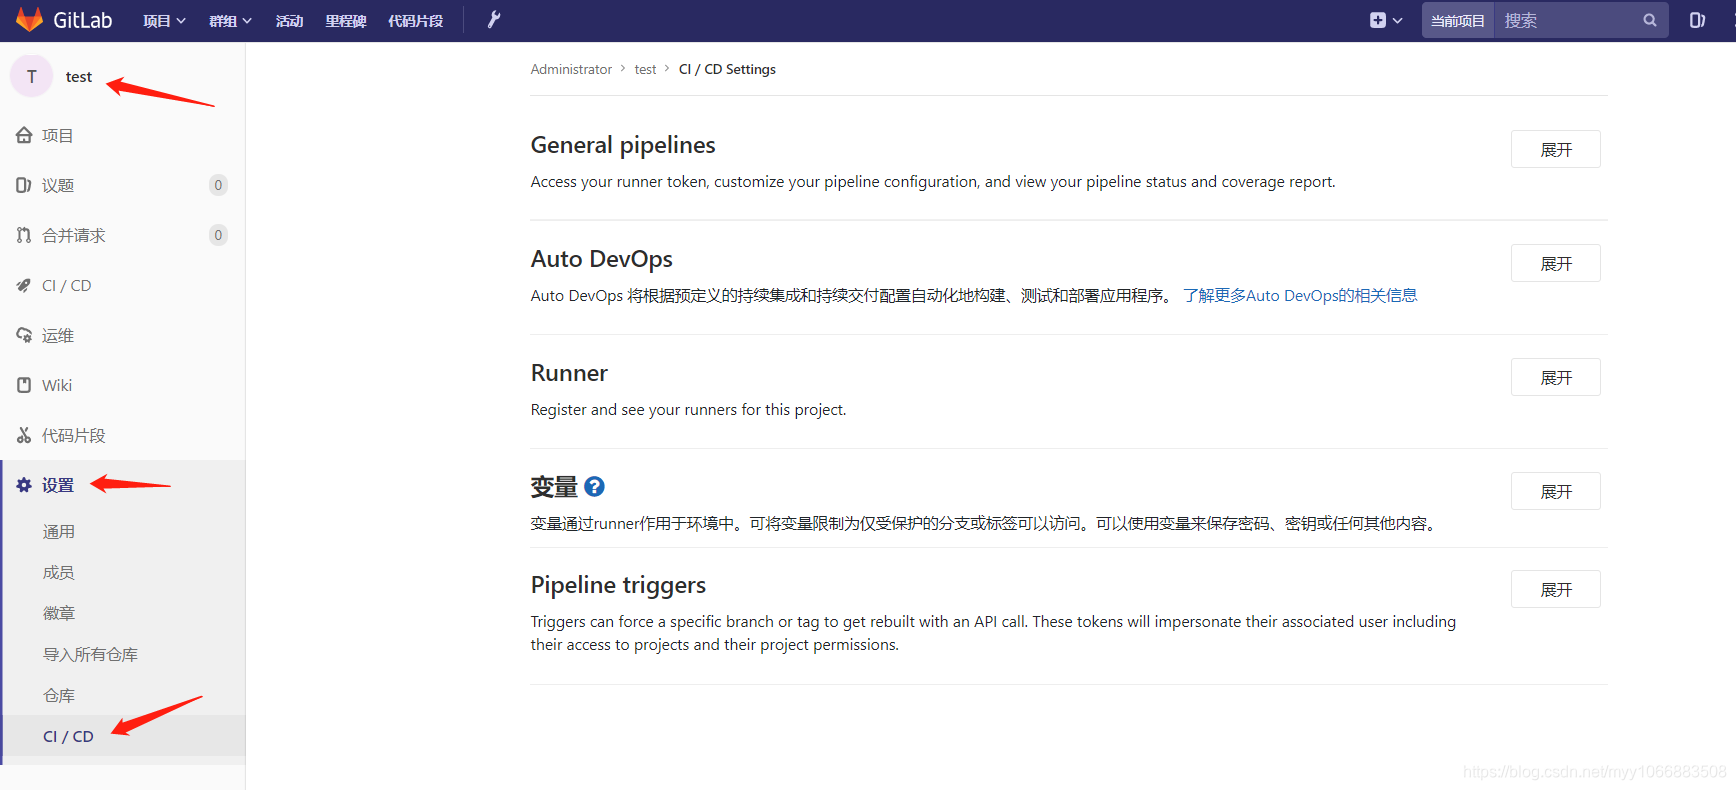
Task: Open top-level CI / CD sidebar item
Action: (x=67, y=285)
